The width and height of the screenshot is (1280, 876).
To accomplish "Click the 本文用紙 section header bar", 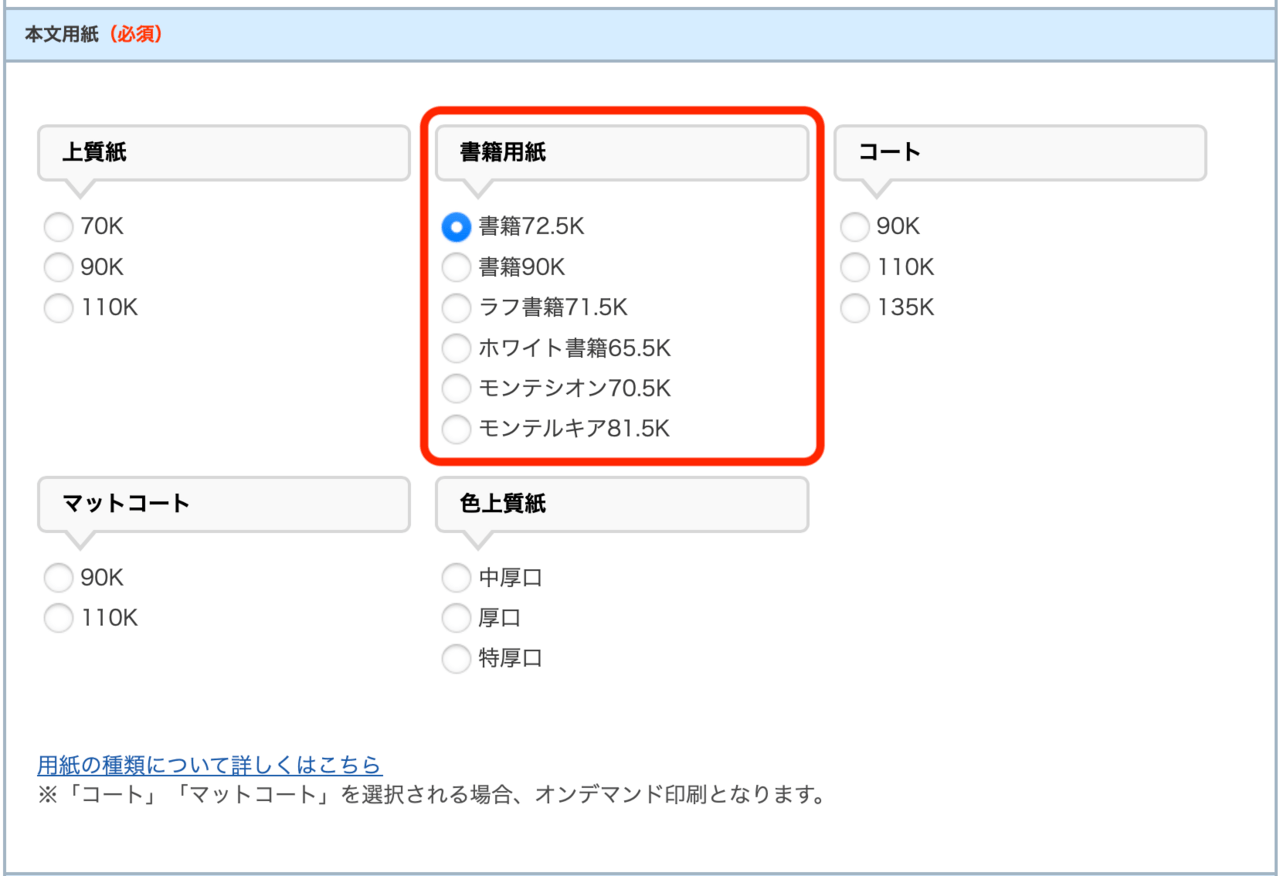I will pos(640,35).
